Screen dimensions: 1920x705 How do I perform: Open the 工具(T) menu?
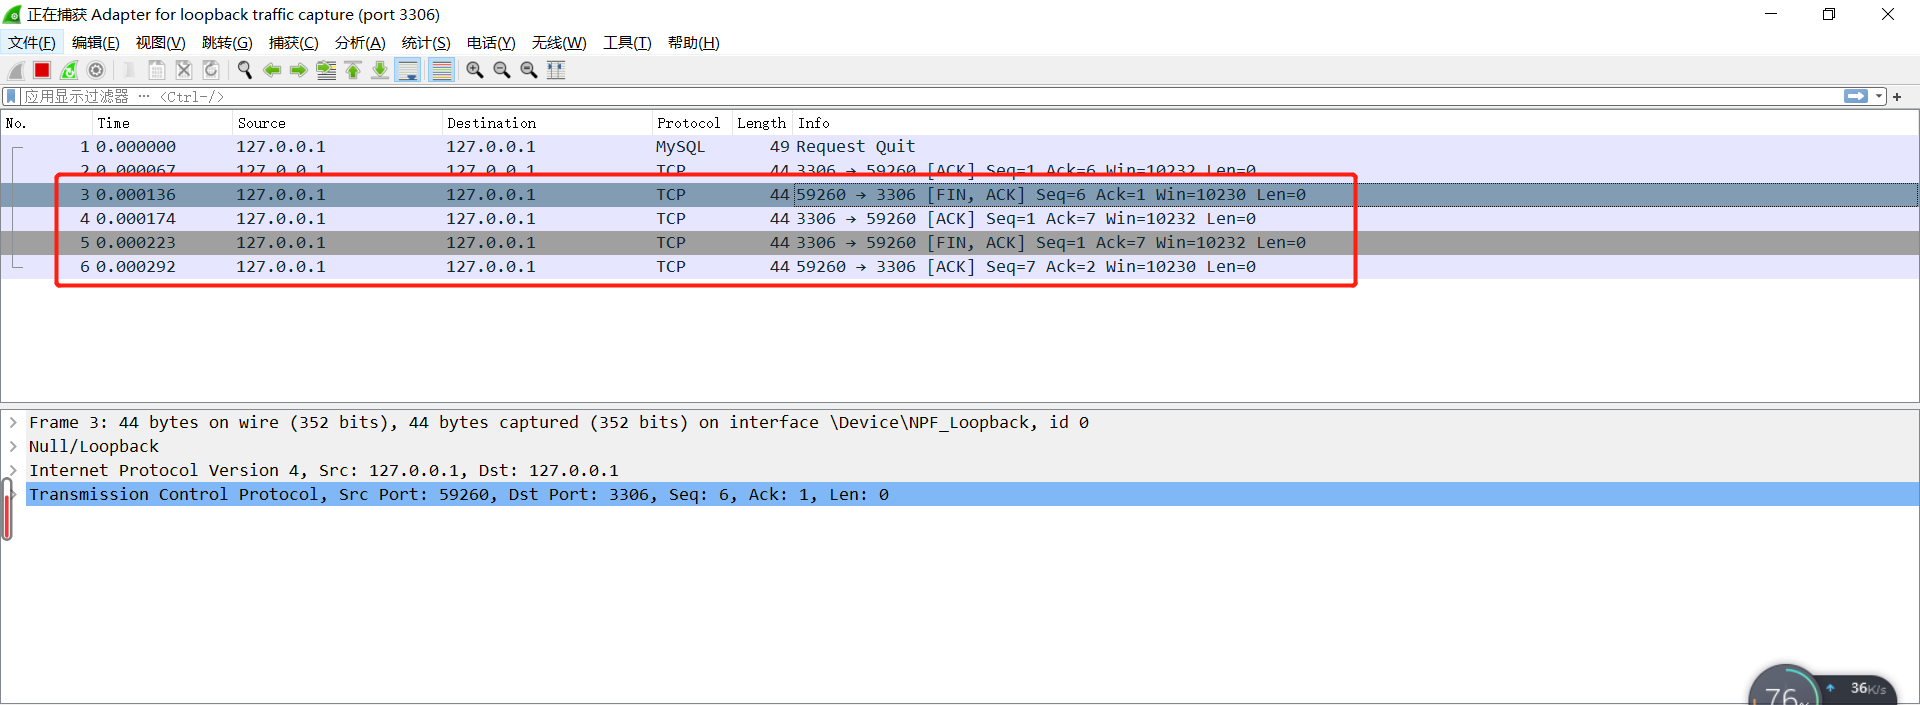coord(627,43)
